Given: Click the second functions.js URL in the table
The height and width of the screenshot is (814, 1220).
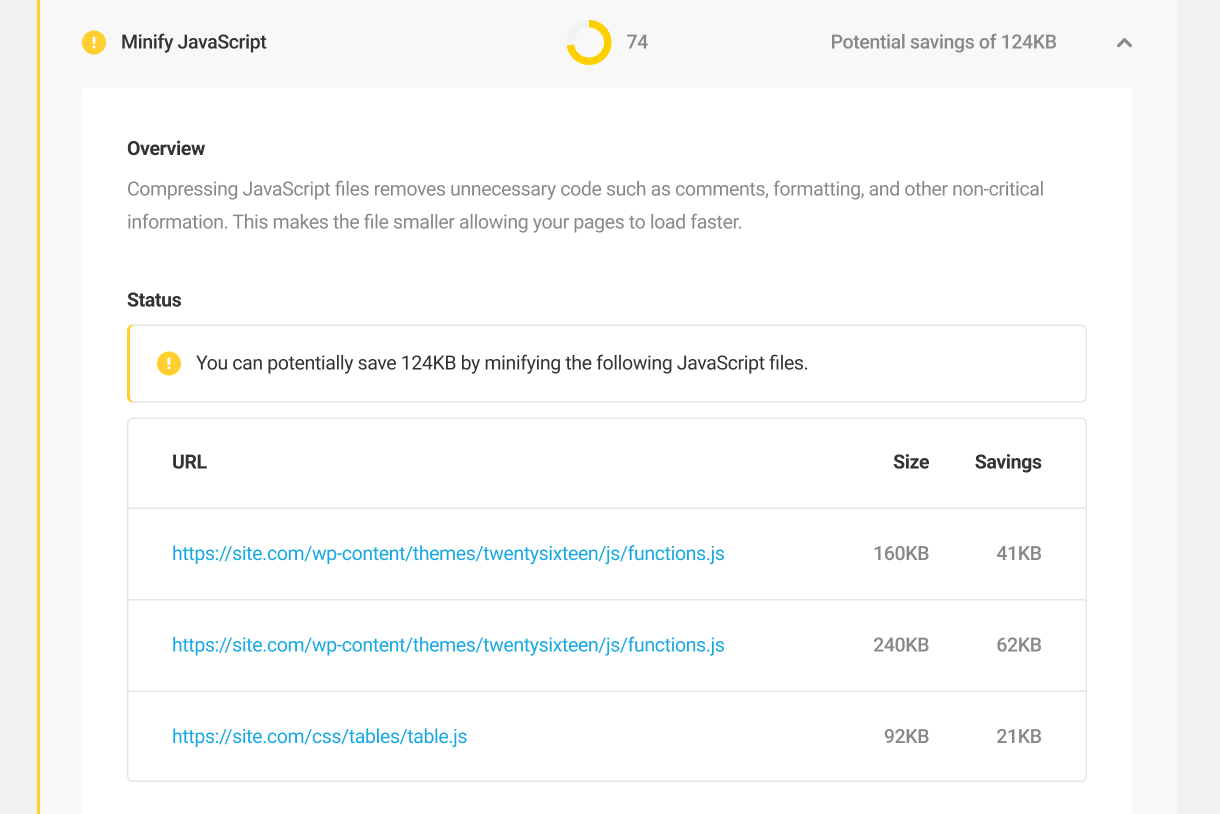Looking at the screenshot, I should [448, 645].
